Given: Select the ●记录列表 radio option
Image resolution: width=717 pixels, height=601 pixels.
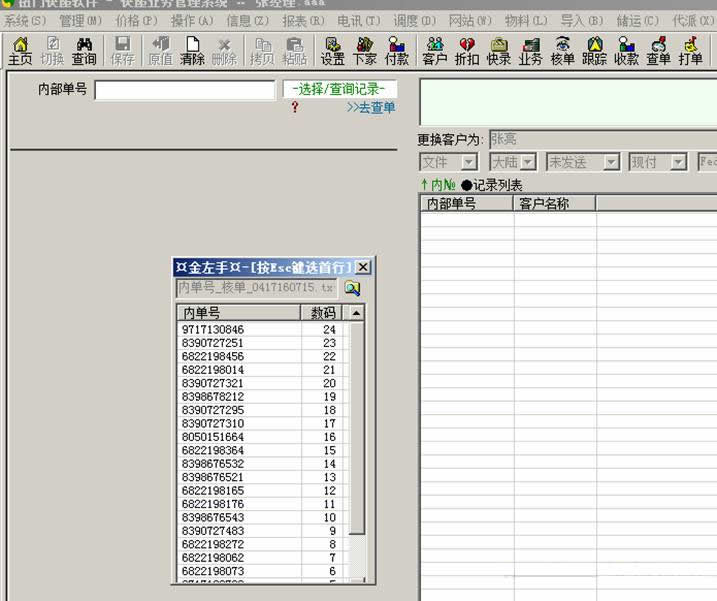Looking at the screenshot, I should (492, 185).
